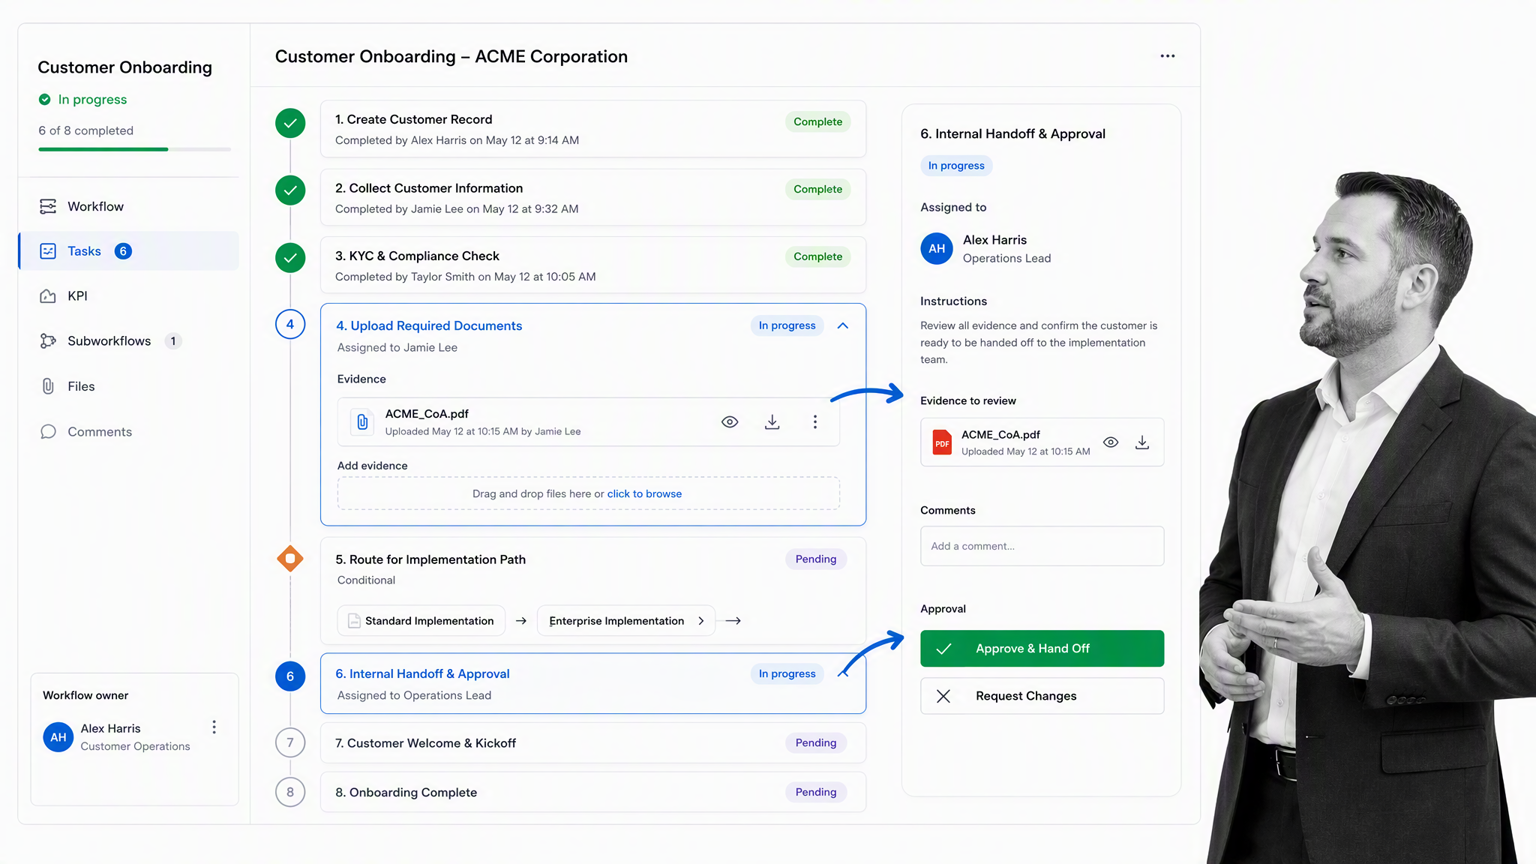Download ACME_CoA.pdf from step 4 evidence

coord(772,422)
